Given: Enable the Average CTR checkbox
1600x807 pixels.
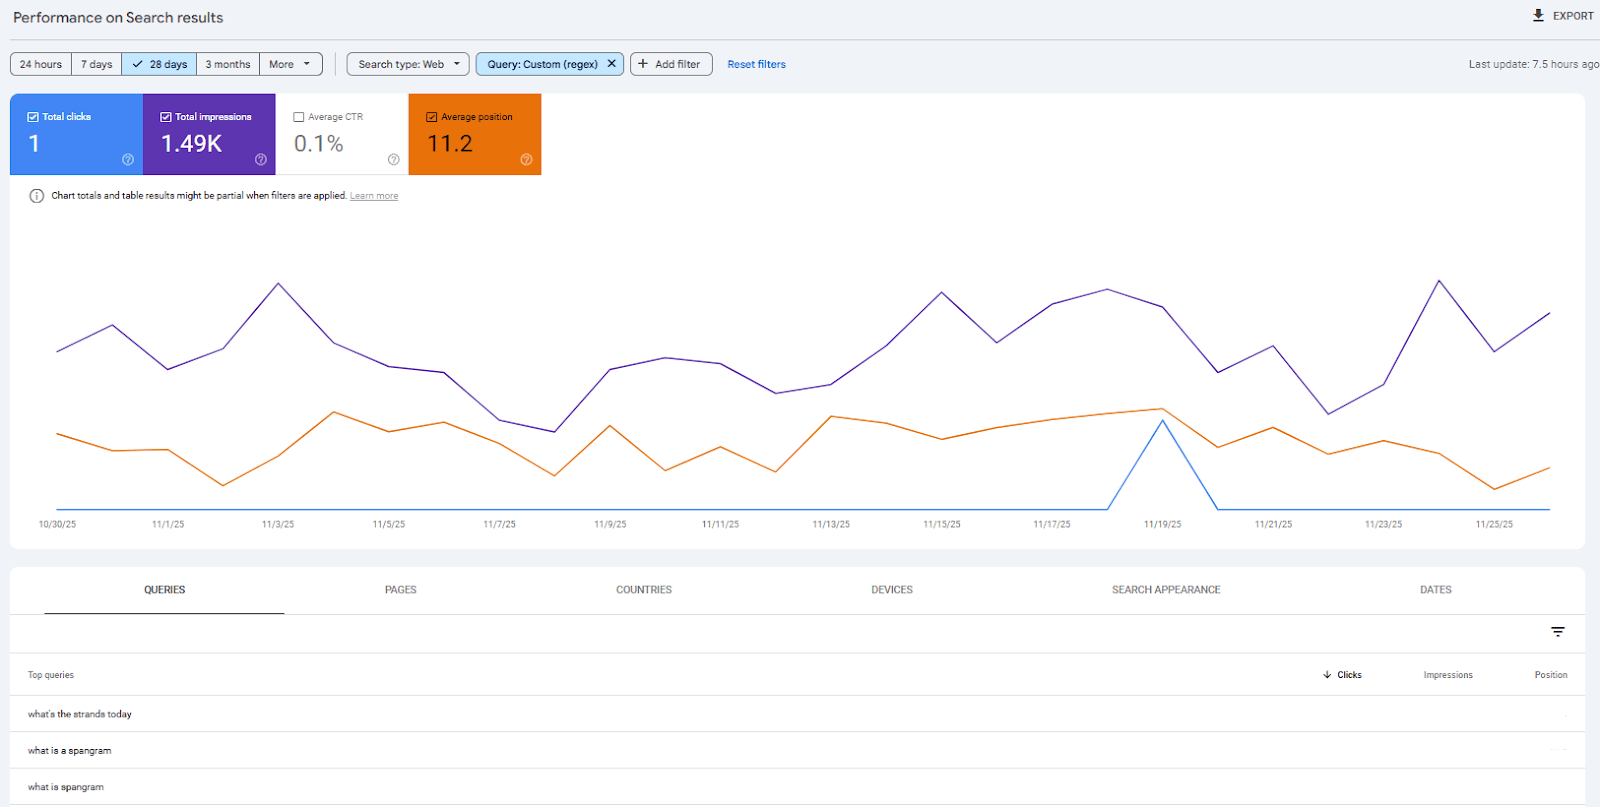Looking at the screenshot, I should click(x=299, y=117).
